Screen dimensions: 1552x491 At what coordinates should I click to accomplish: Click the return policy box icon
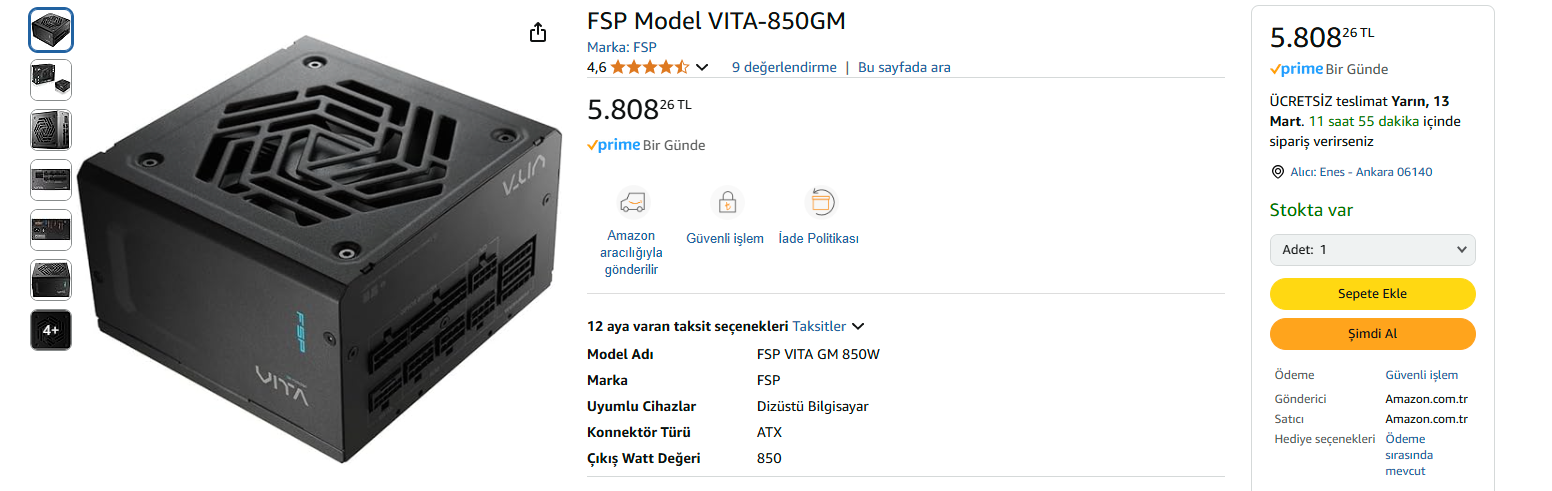820,203
